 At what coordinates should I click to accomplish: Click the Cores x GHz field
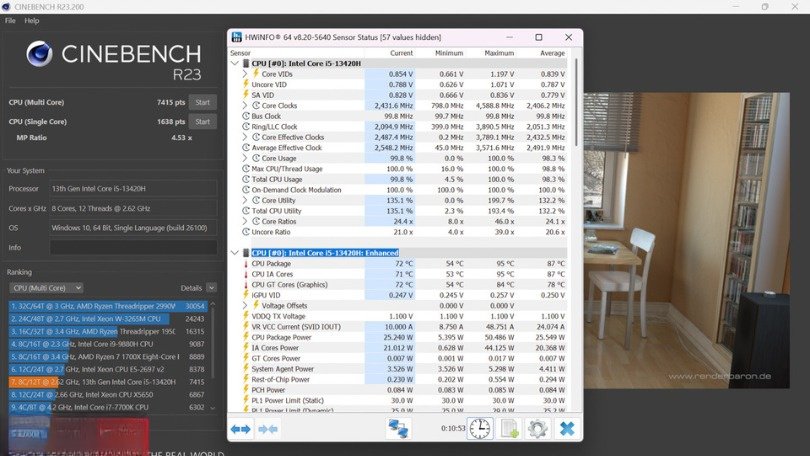(133, 208)
